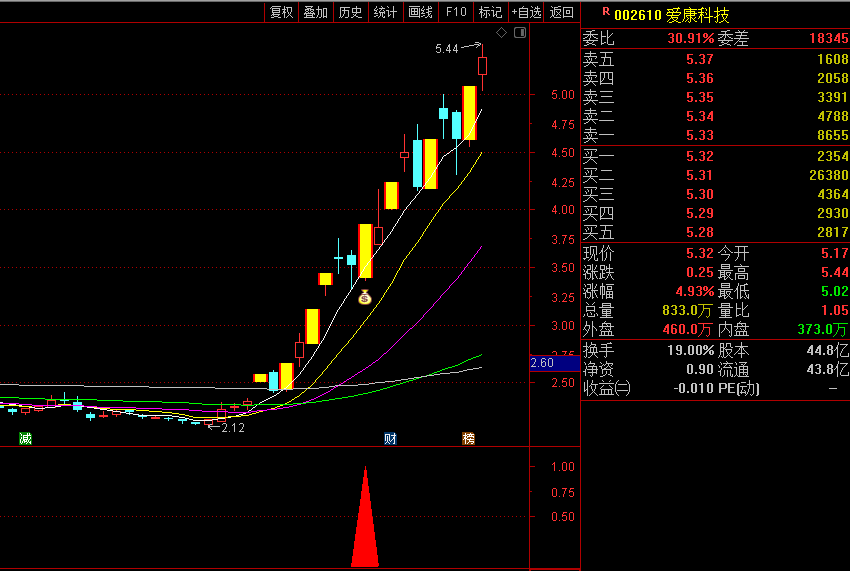Open the 叠加 overlay menu
Viewport: 850px width, 571px height.
(x=315, y=12)
